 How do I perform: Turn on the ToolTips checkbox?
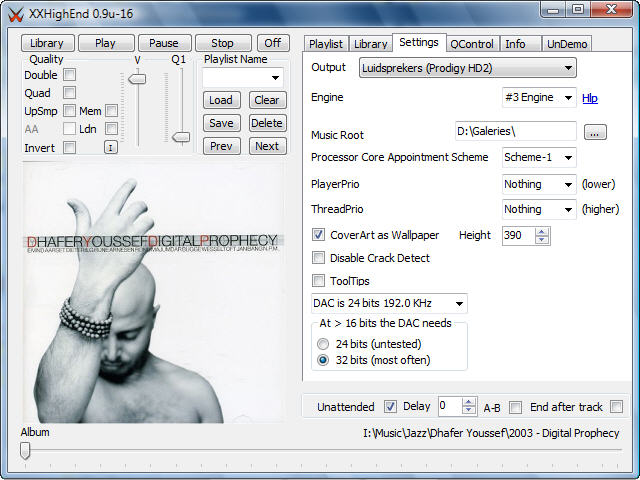coord(318,281)
